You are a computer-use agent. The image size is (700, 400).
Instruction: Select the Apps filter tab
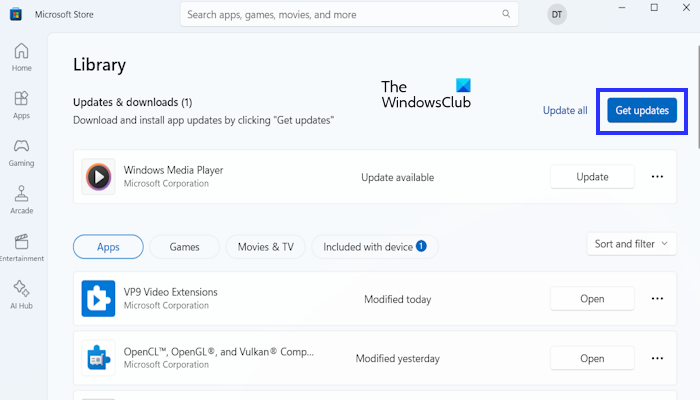[108, 247]
